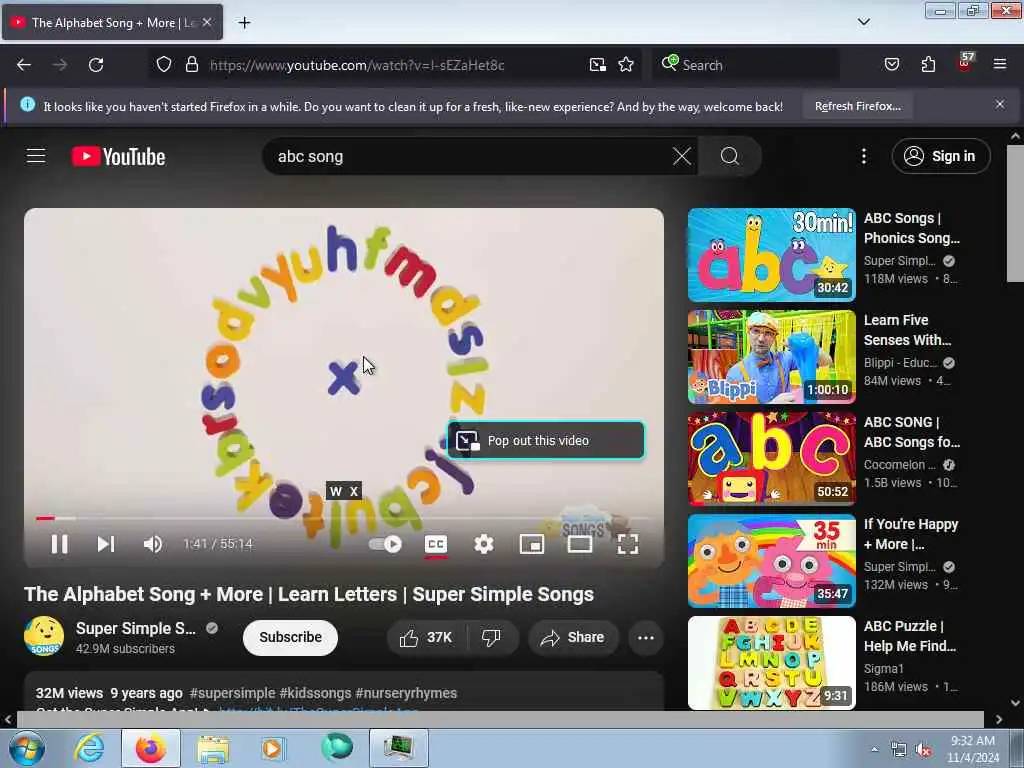Reload the page in Firefox
Screen dimensions: 1024x768
click(x=96, y=65)
